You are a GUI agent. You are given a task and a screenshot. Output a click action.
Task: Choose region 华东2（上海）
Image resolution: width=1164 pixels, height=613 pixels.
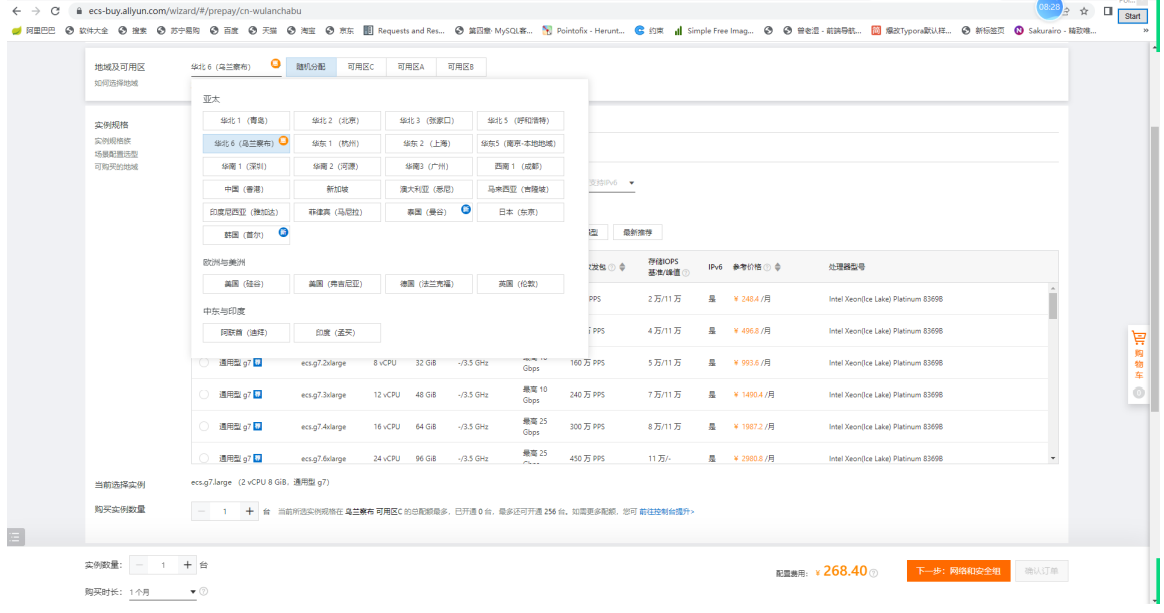click(x=428, y=143)
